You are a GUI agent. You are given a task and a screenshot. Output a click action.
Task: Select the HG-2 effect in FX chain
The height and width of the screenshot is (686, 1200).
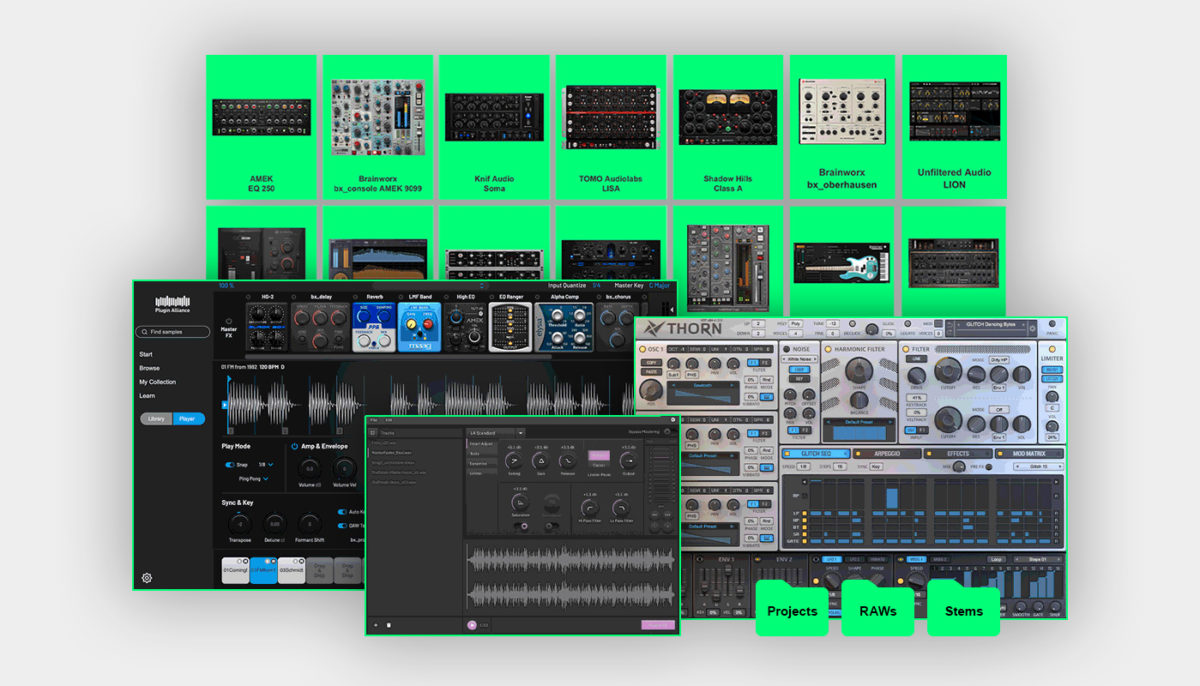[267, 328]
